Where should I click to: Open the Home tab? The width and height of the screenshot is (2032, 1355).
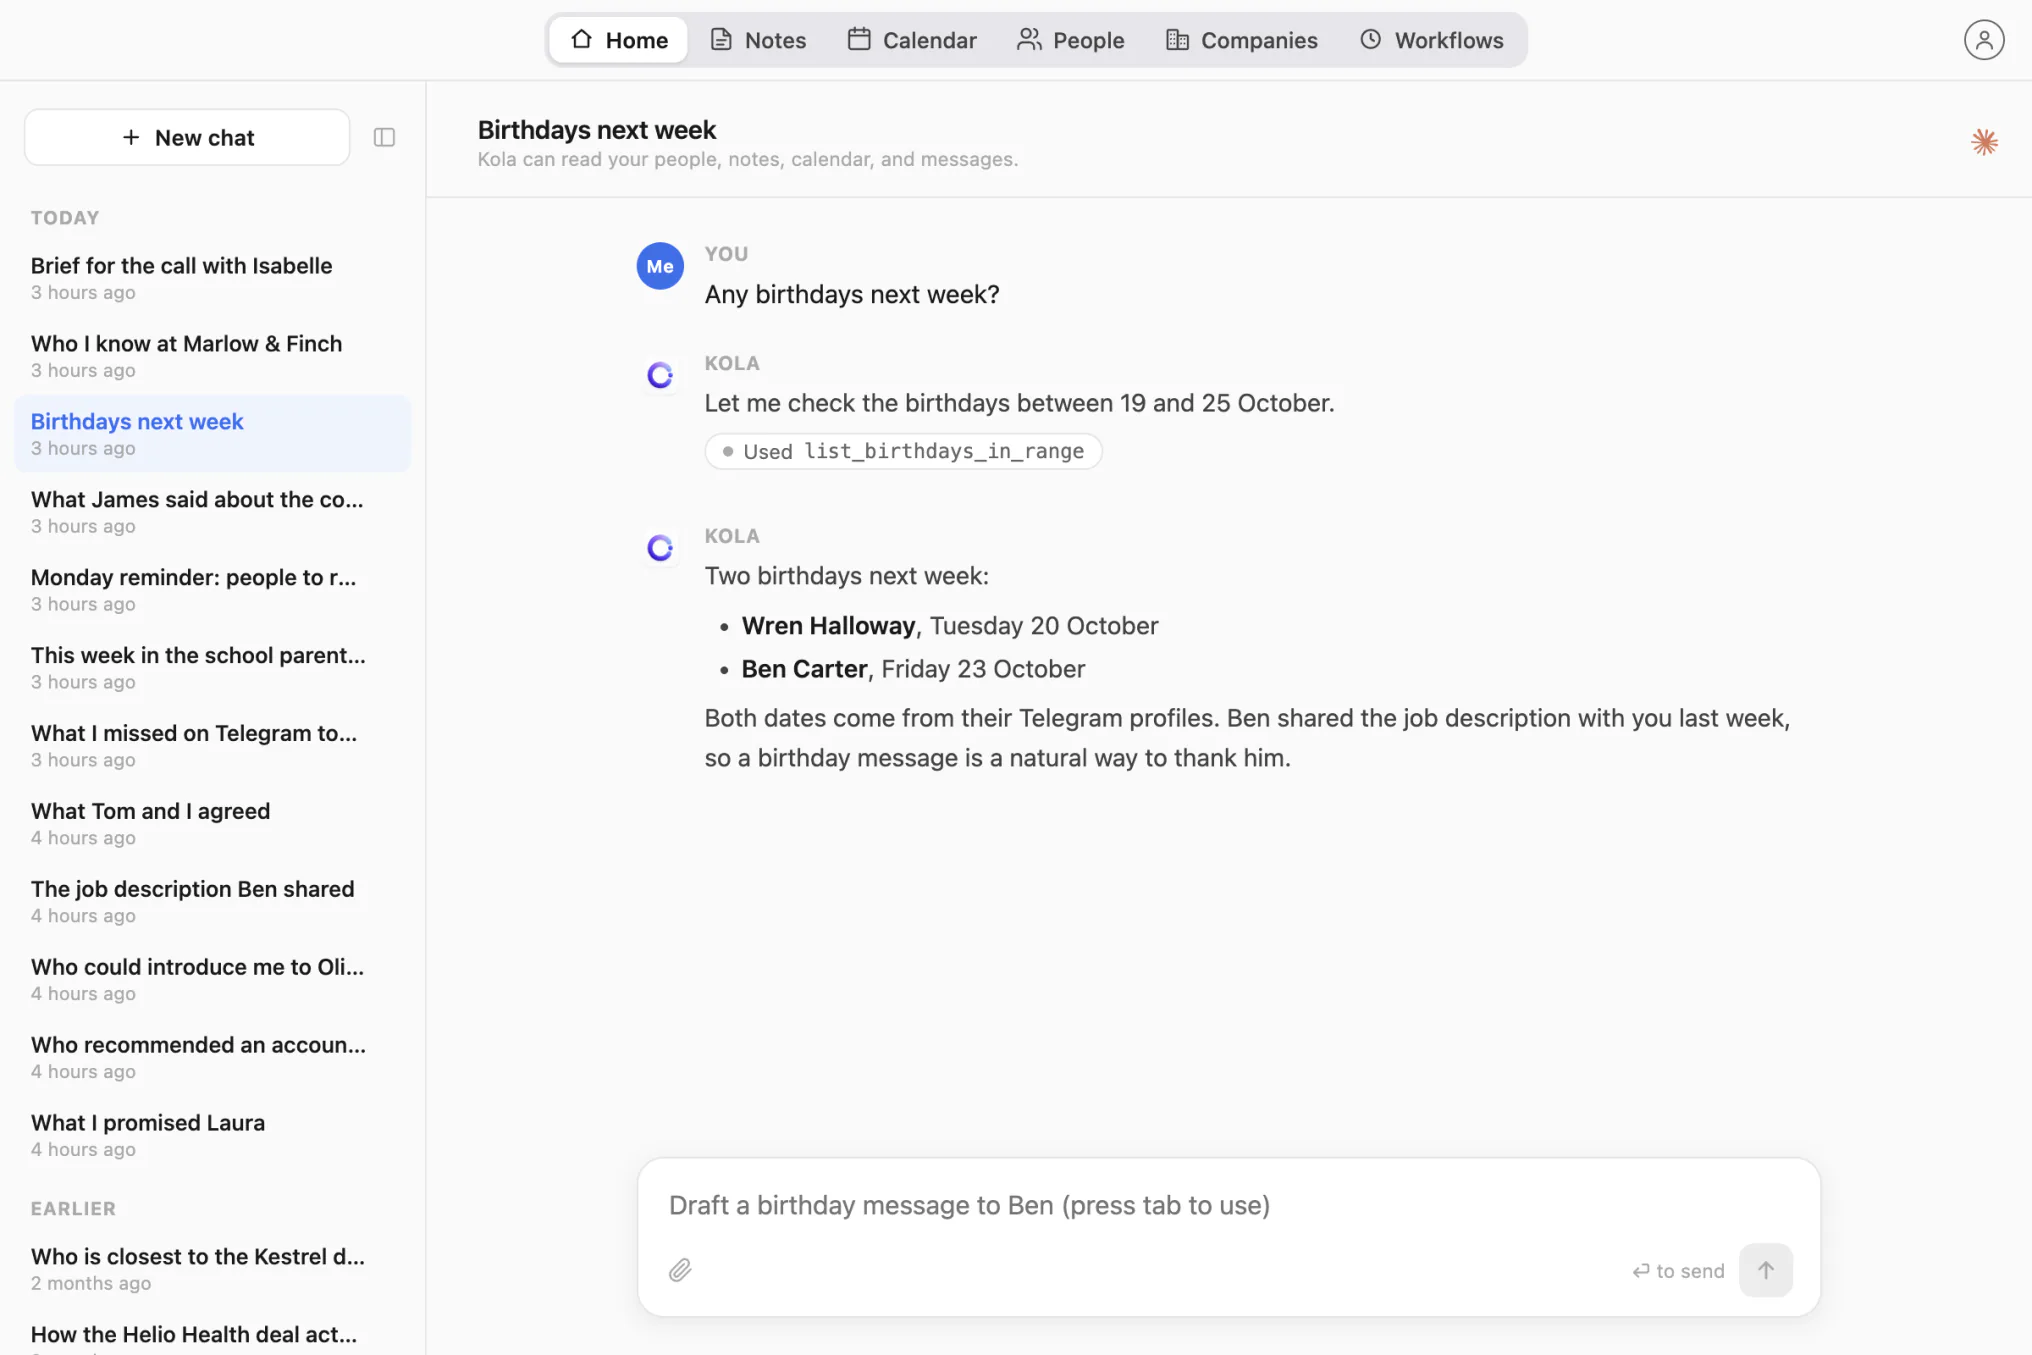(618, 40)
